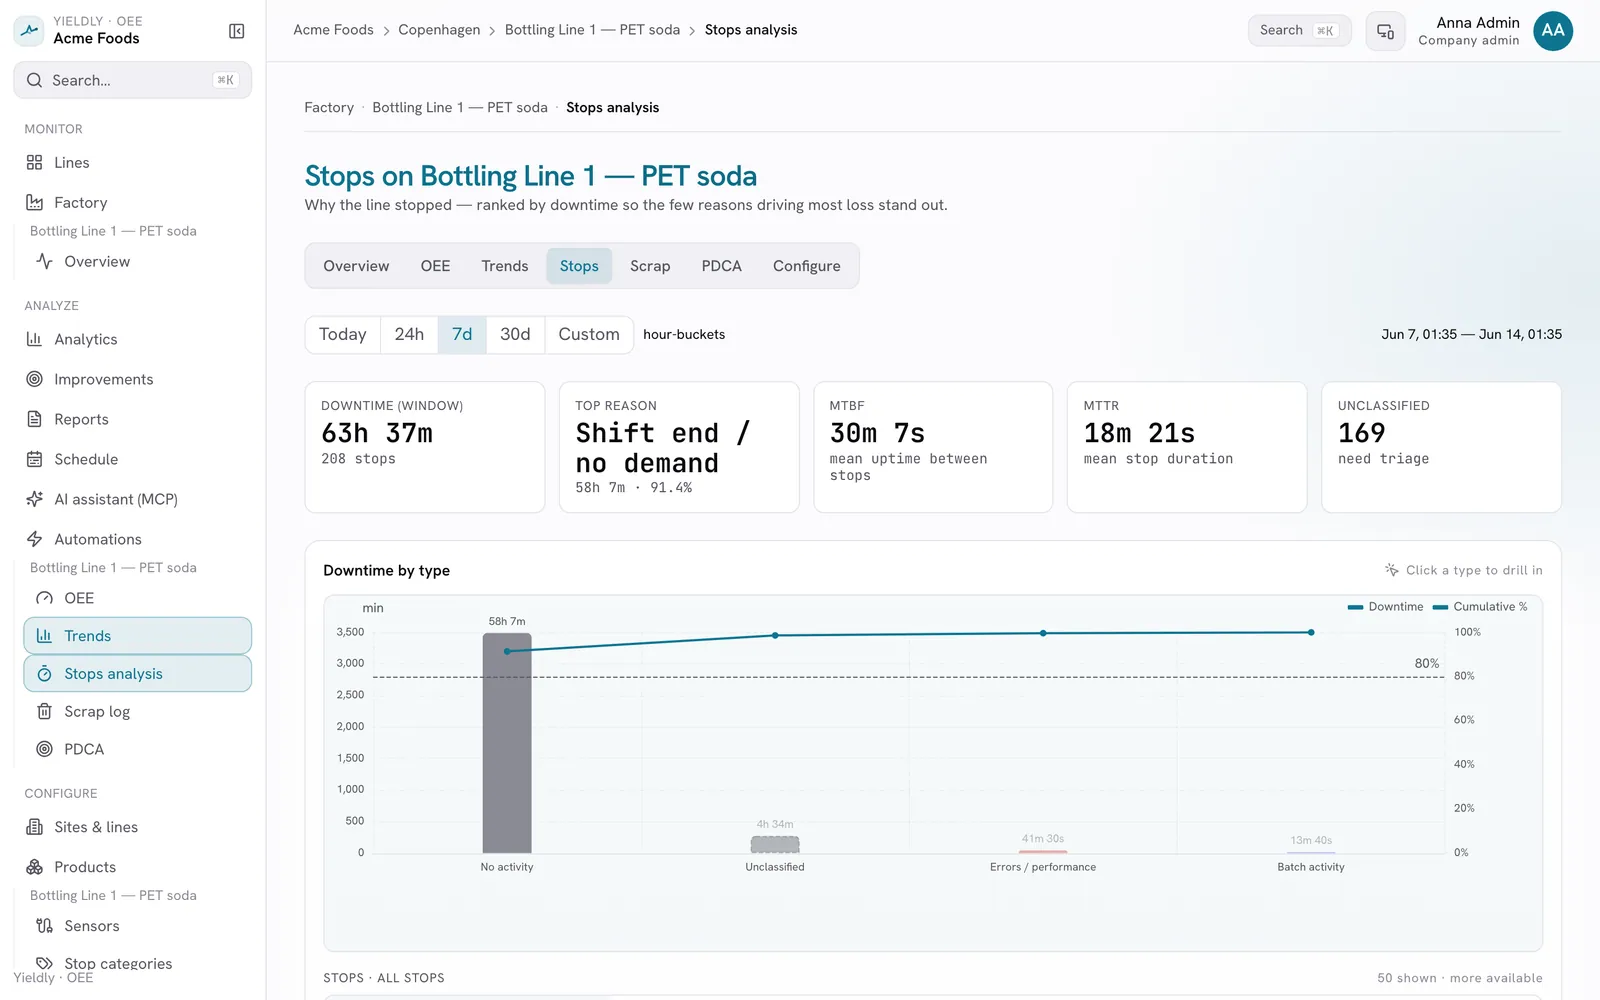The image size is (1600, 1000).
Task: Click the Automations lightning icon
Action: (x=34, y=539)
